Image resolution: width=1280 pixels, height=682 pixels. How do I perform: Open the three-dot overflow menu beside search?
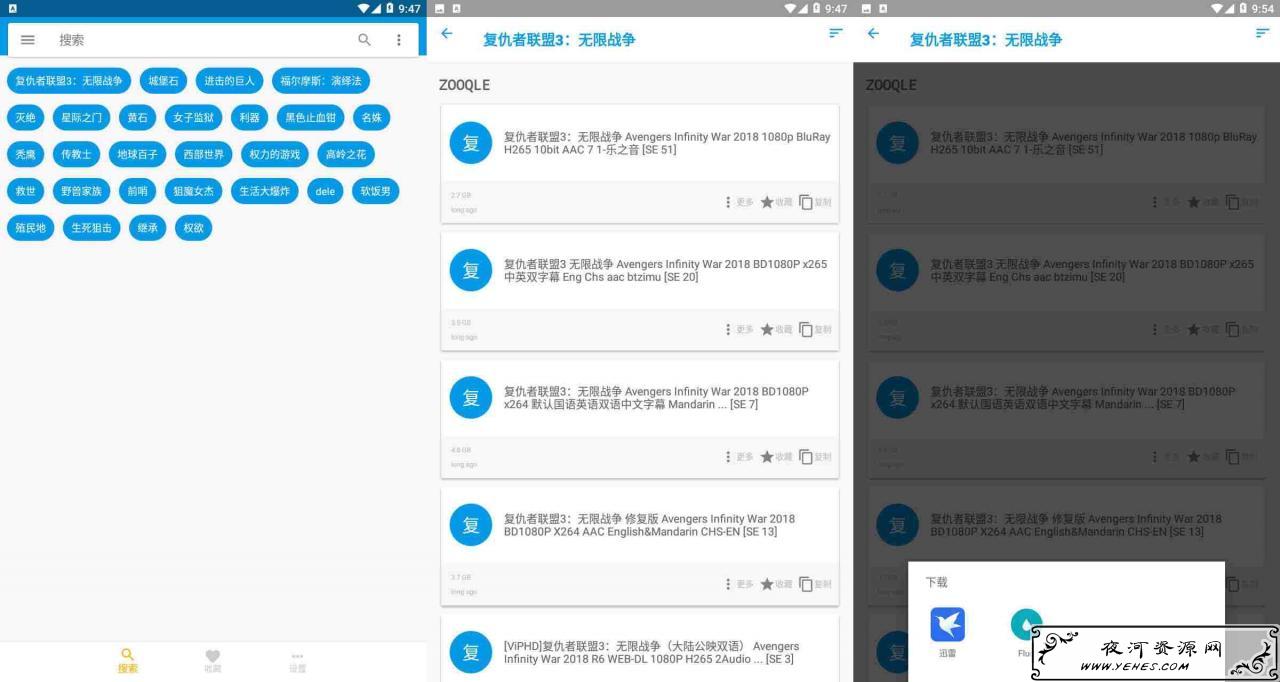click(x=399, y=40)
